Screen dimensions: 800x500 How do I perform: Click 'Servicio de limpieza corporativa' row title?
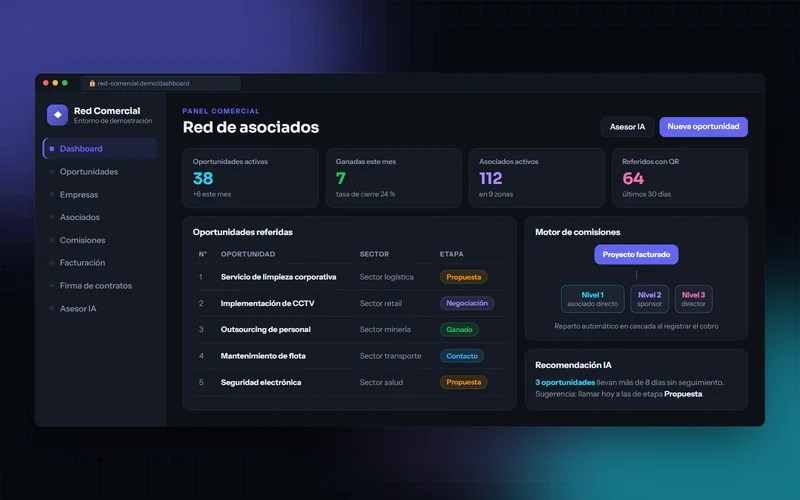click(278, 277)
